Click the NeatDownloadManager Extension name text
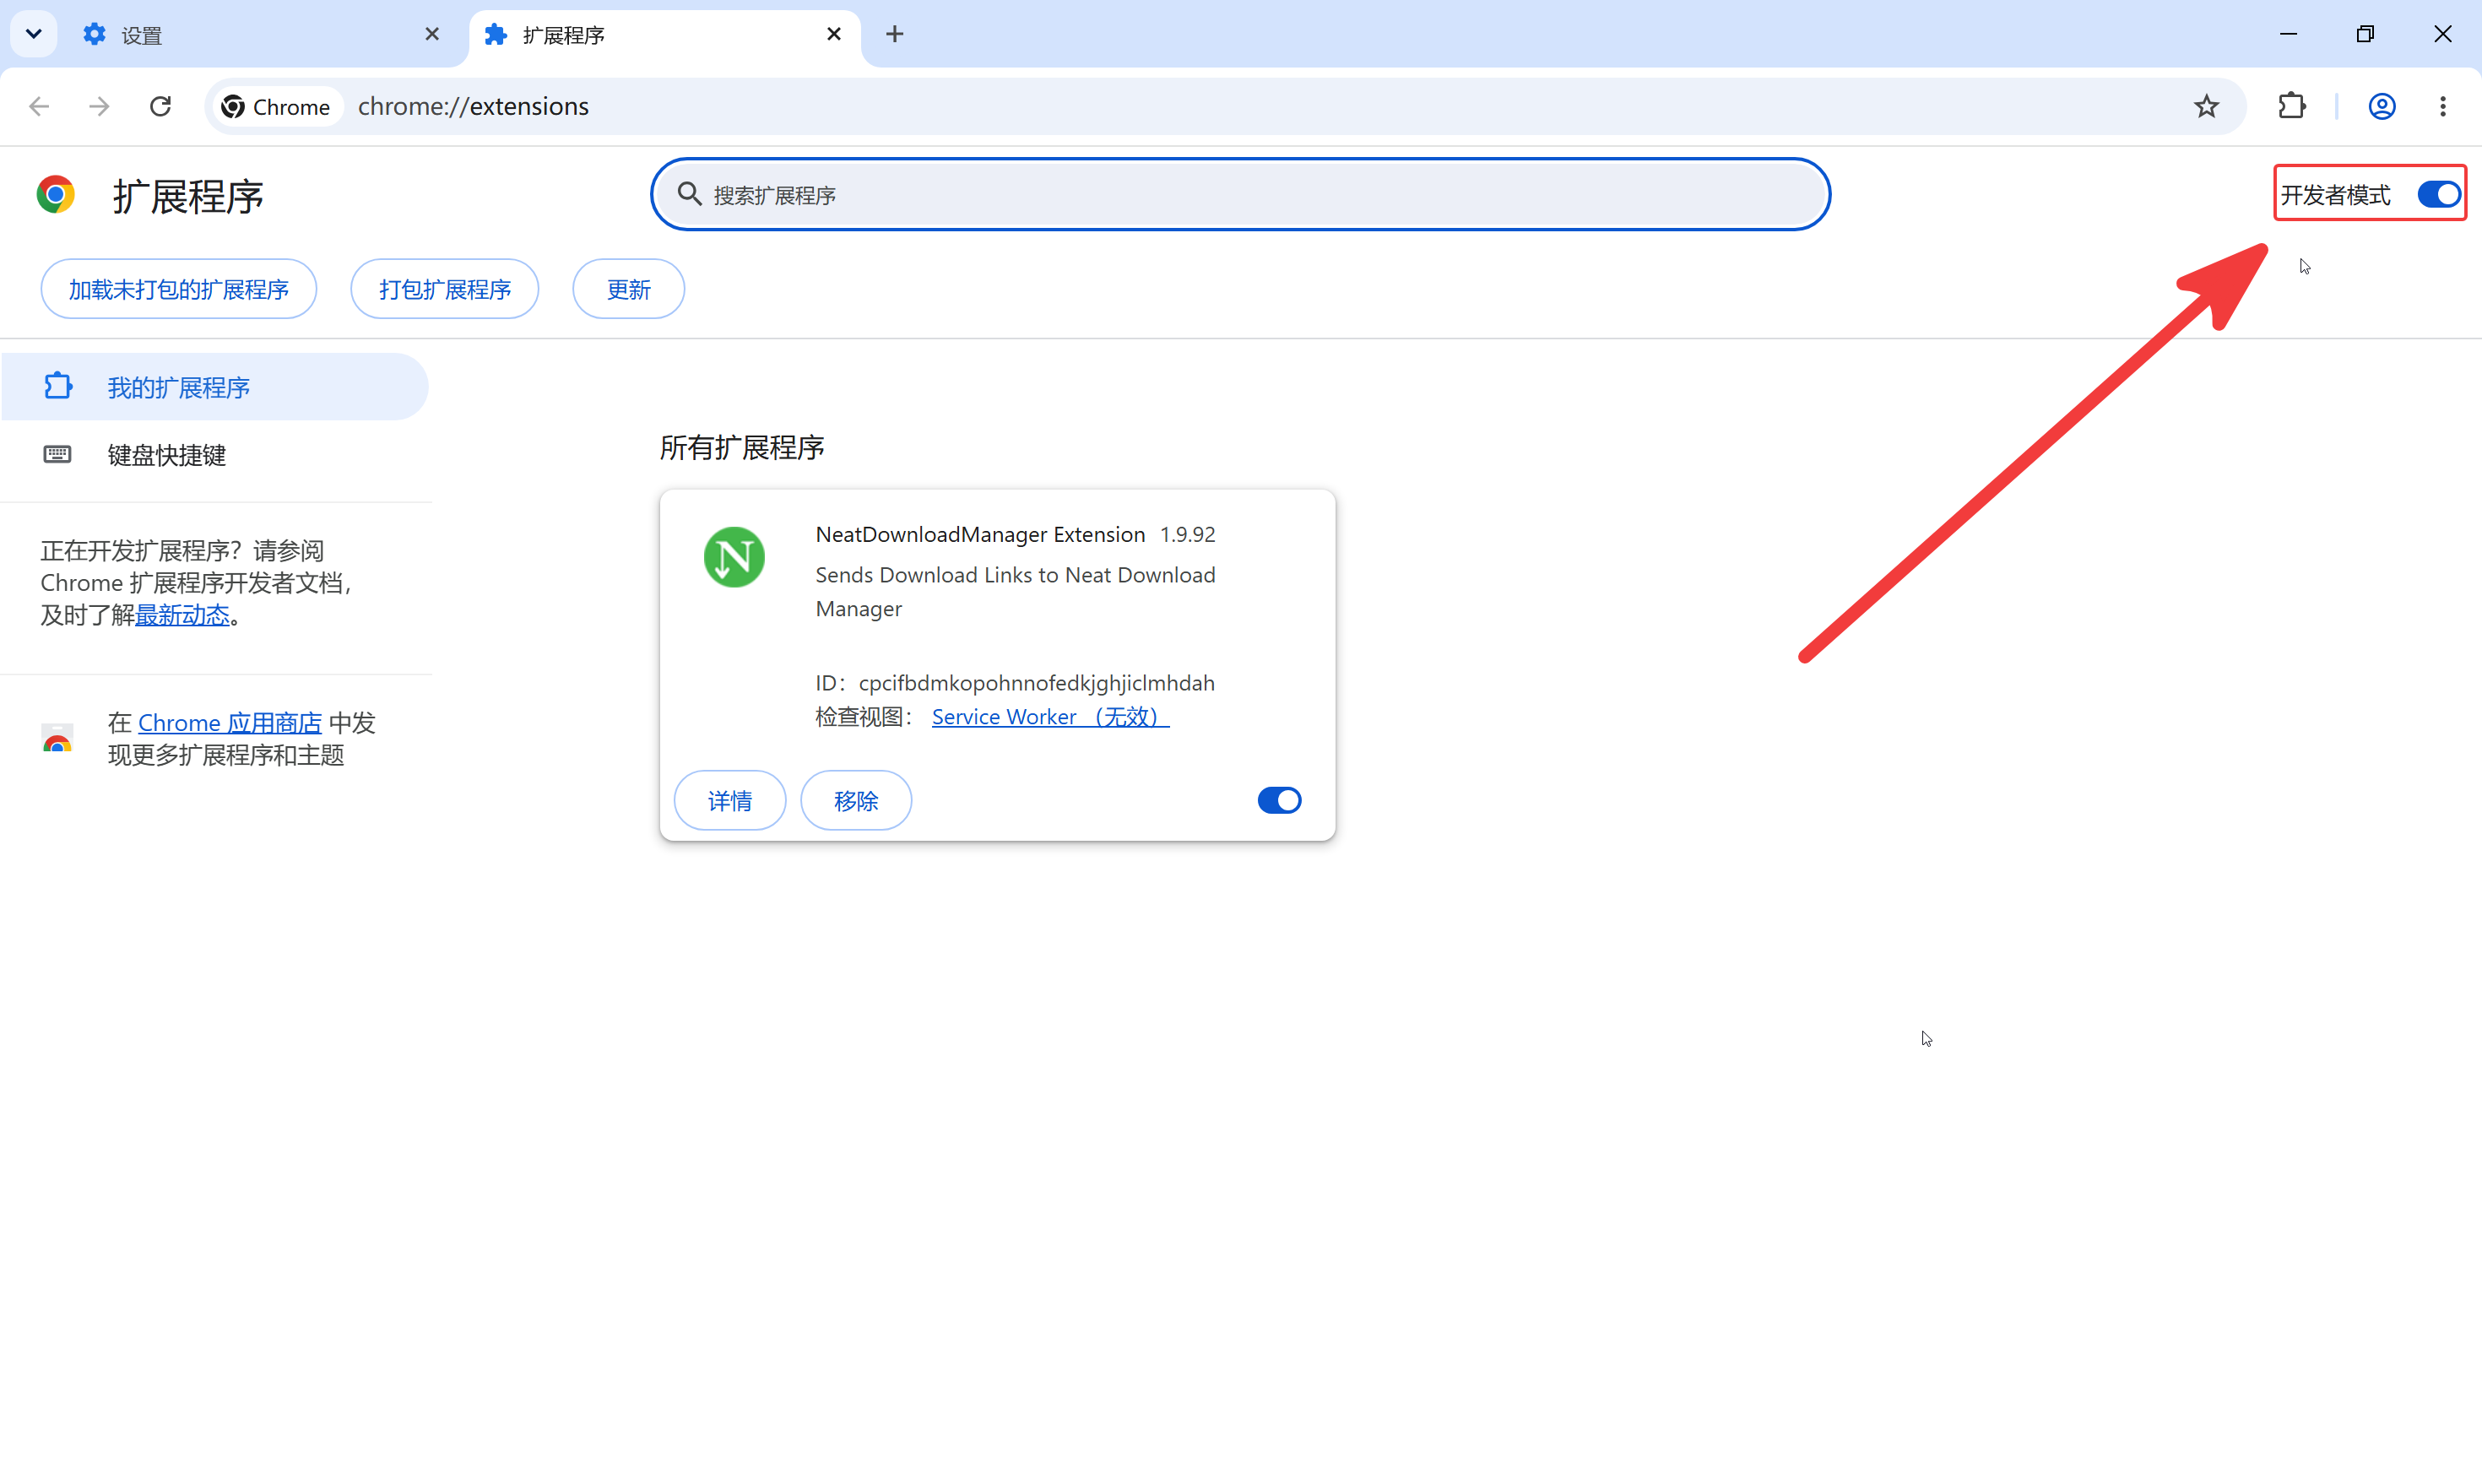 [980, 535]
